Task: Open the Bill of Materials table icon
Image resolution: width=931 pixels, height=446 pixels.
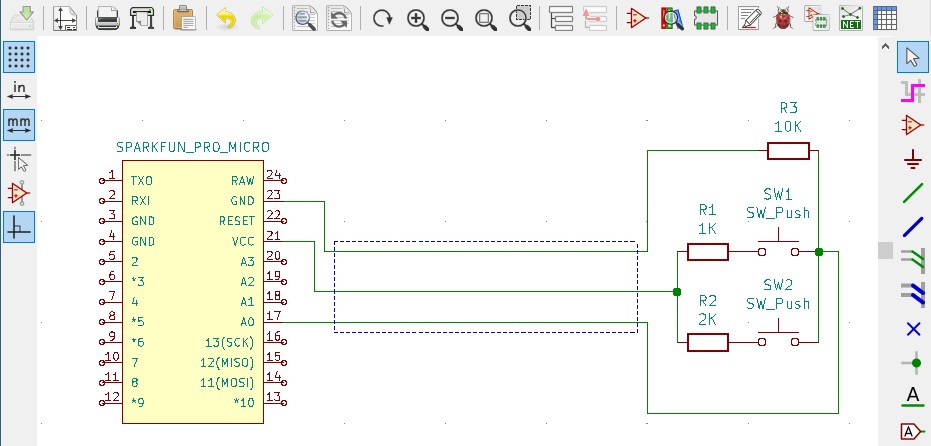Action: click(x=885, y=18)
